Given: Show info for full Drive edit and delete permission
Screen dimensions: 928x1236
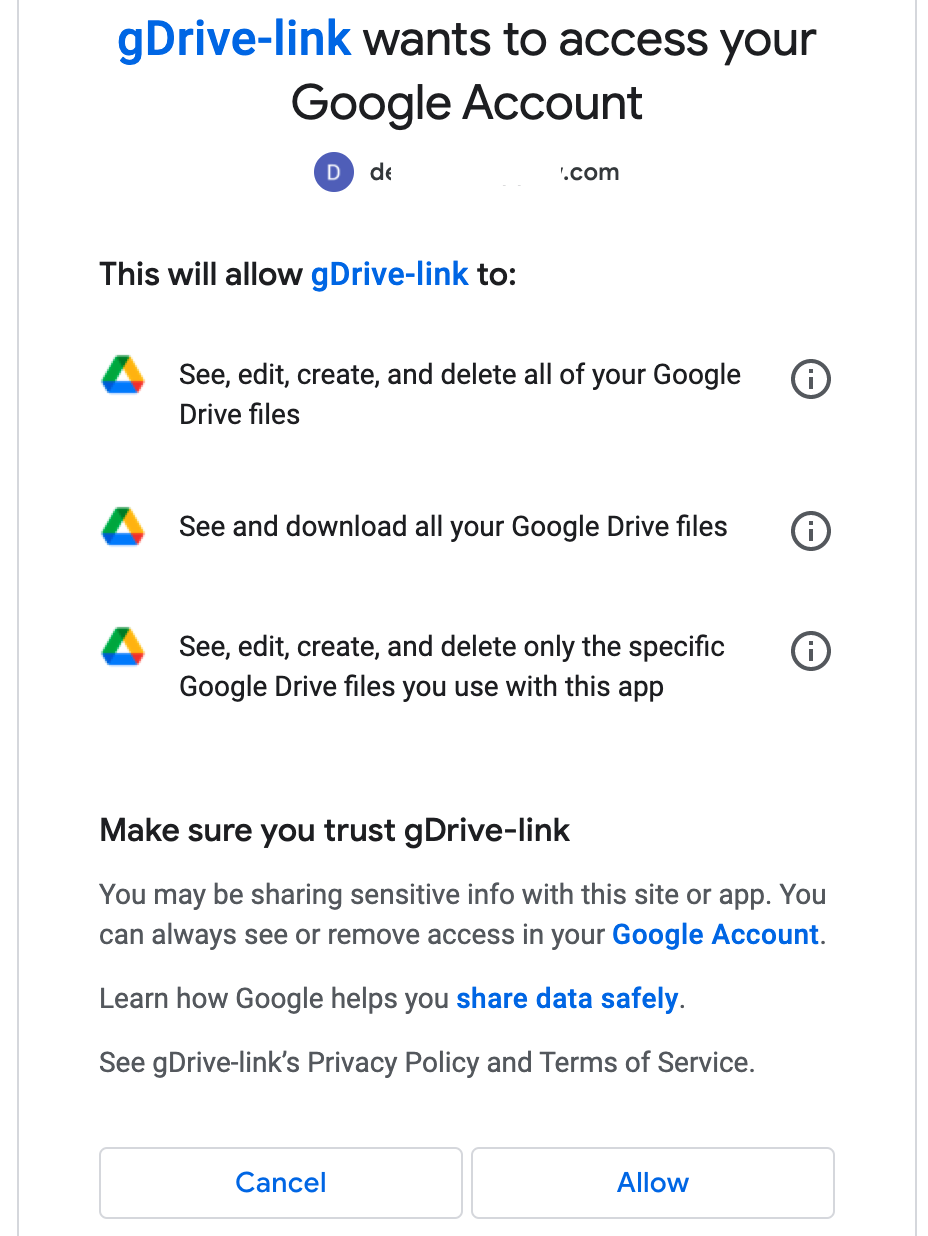Looking at the screenshot, I should 811,379.
